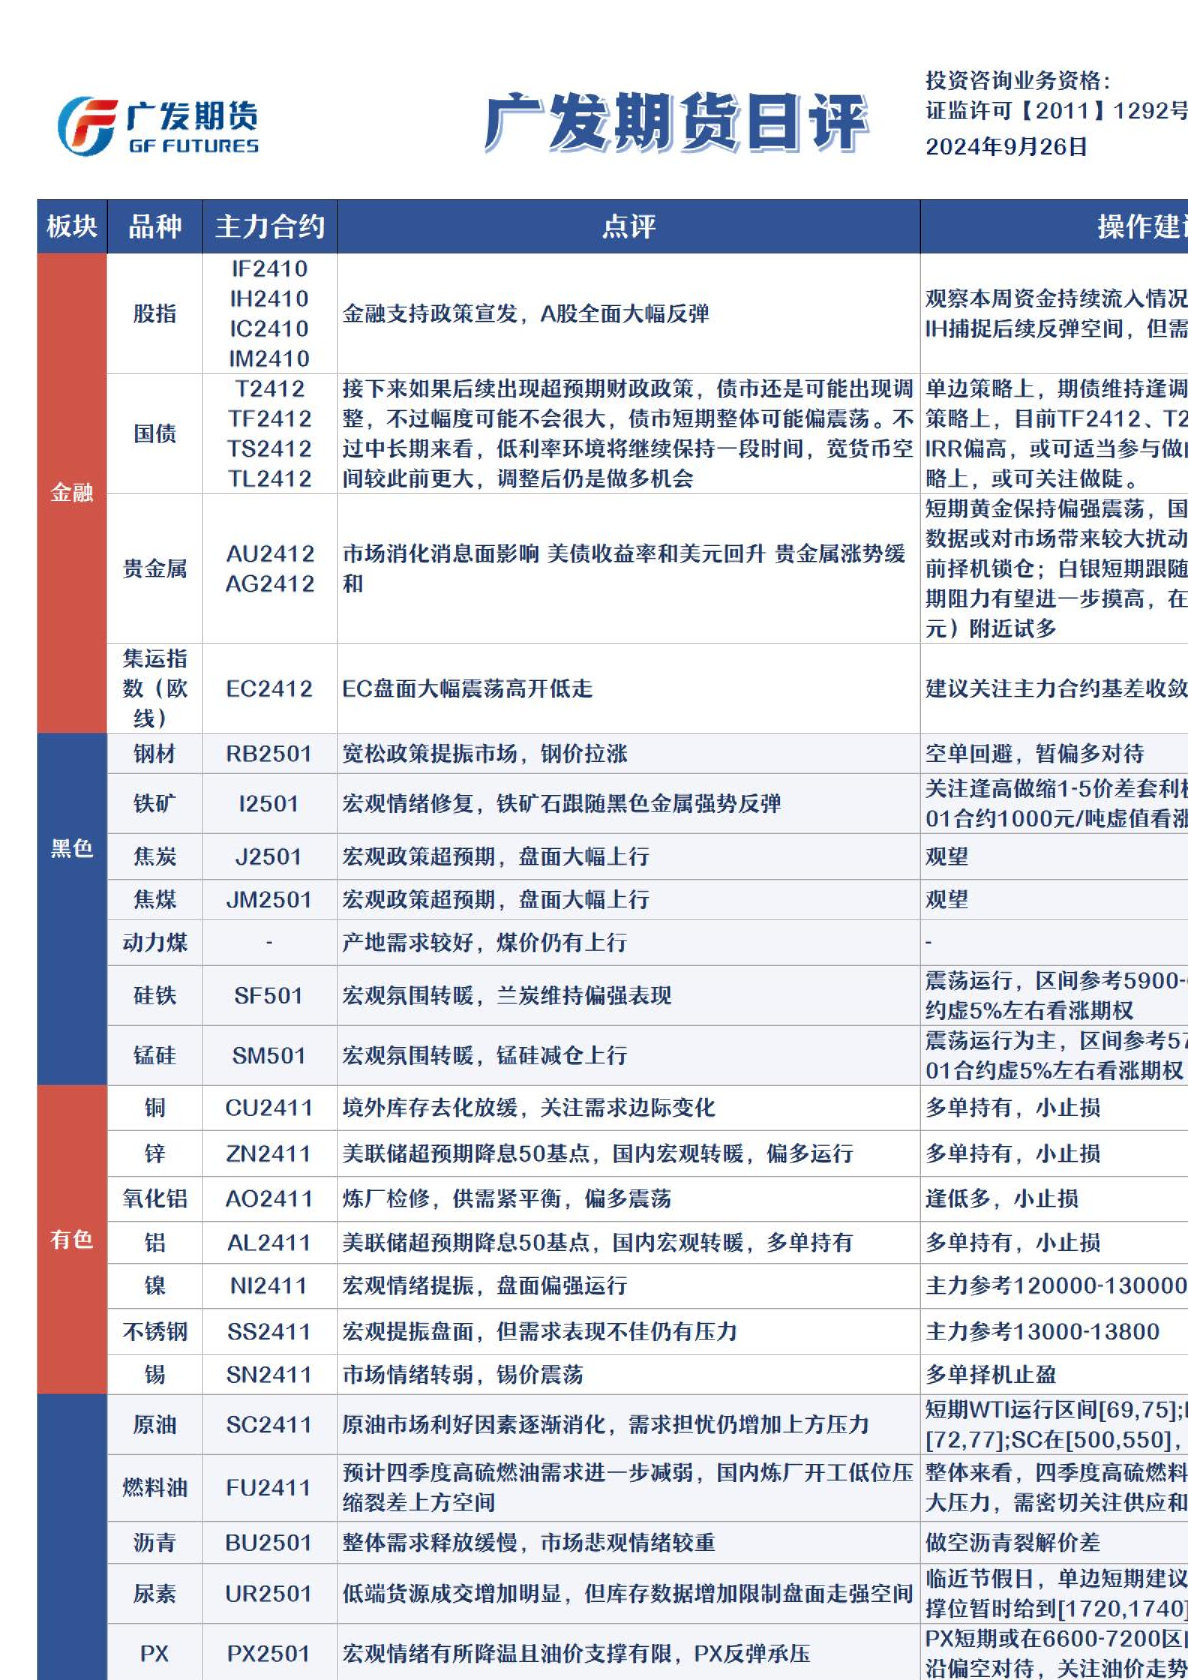
Task: Click the 铜 variety cell
Action: [x=155, y=1108]
